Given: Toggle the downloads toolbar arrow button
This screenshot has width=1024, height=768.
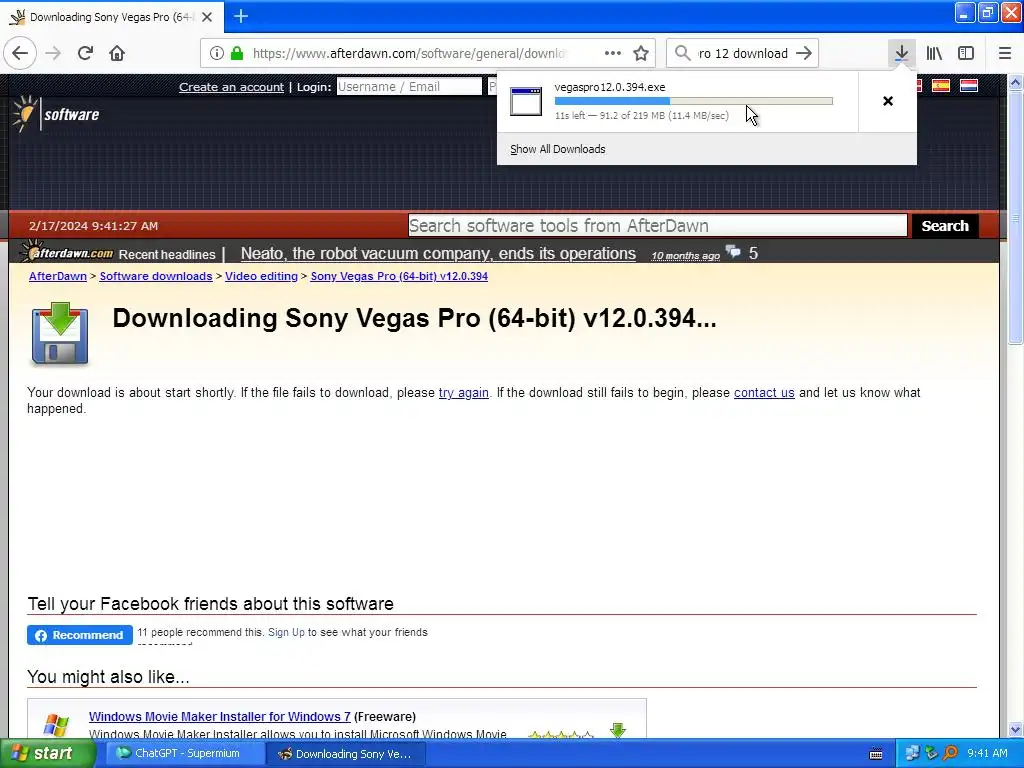Looking at the screenshot, I should pyautogui.click(x=901, y=54).
